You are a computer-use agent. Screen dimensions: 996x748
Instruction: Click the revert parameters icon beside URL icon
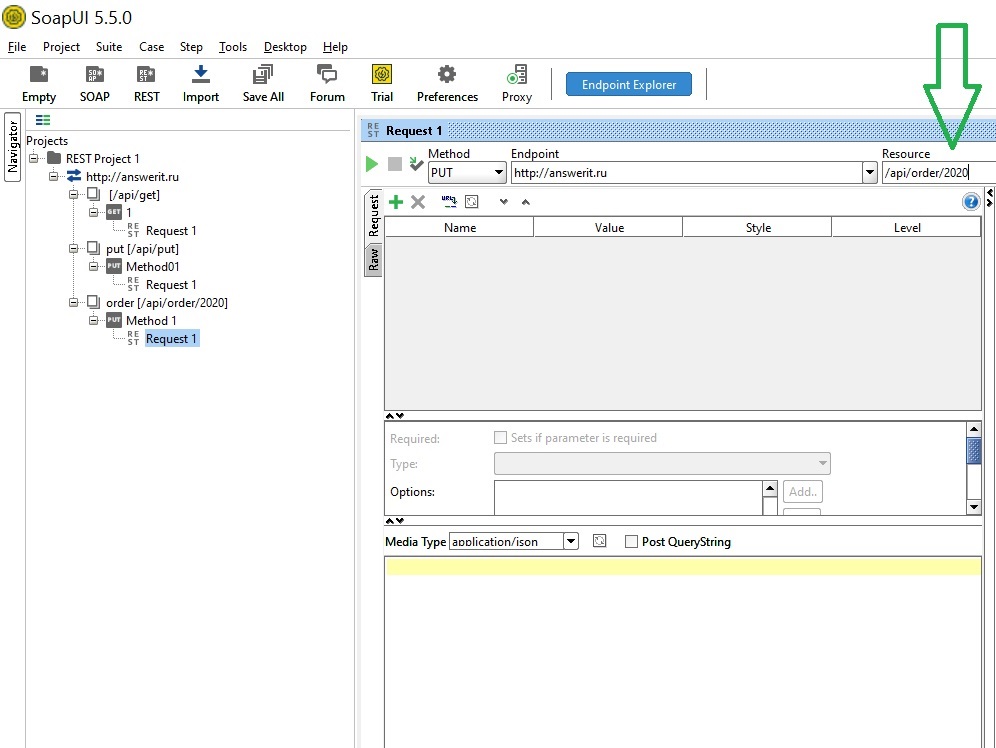[x=472, y=201]
